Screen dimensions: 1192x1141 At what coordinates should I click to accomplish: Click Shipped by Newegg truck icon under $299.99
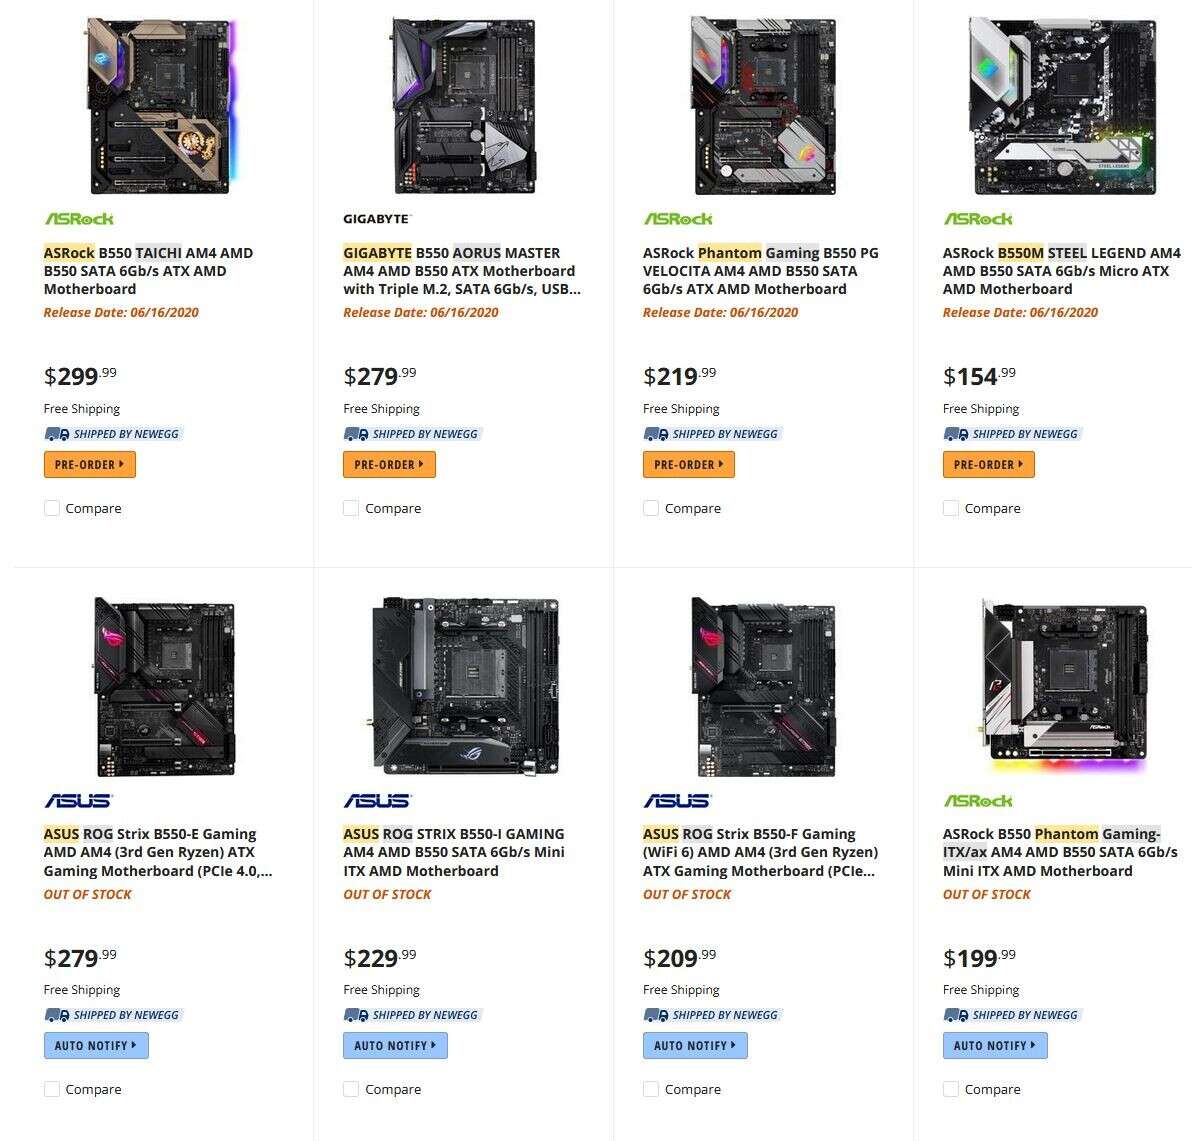click(57, 434)
